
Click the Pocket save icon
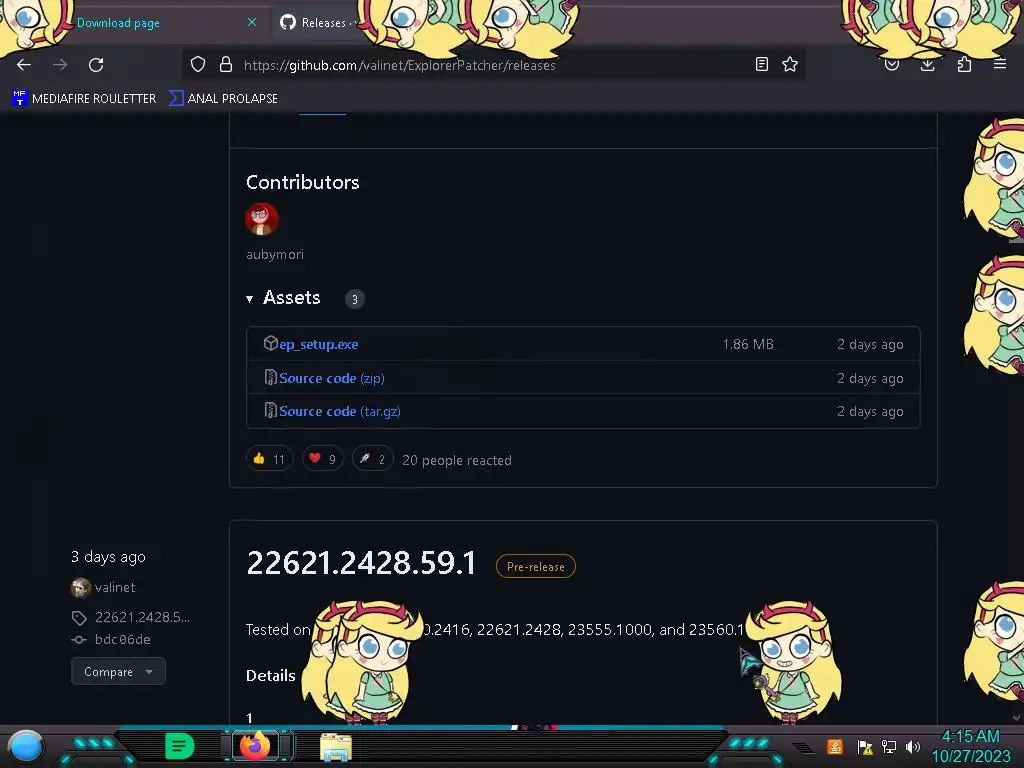point(891,65)
